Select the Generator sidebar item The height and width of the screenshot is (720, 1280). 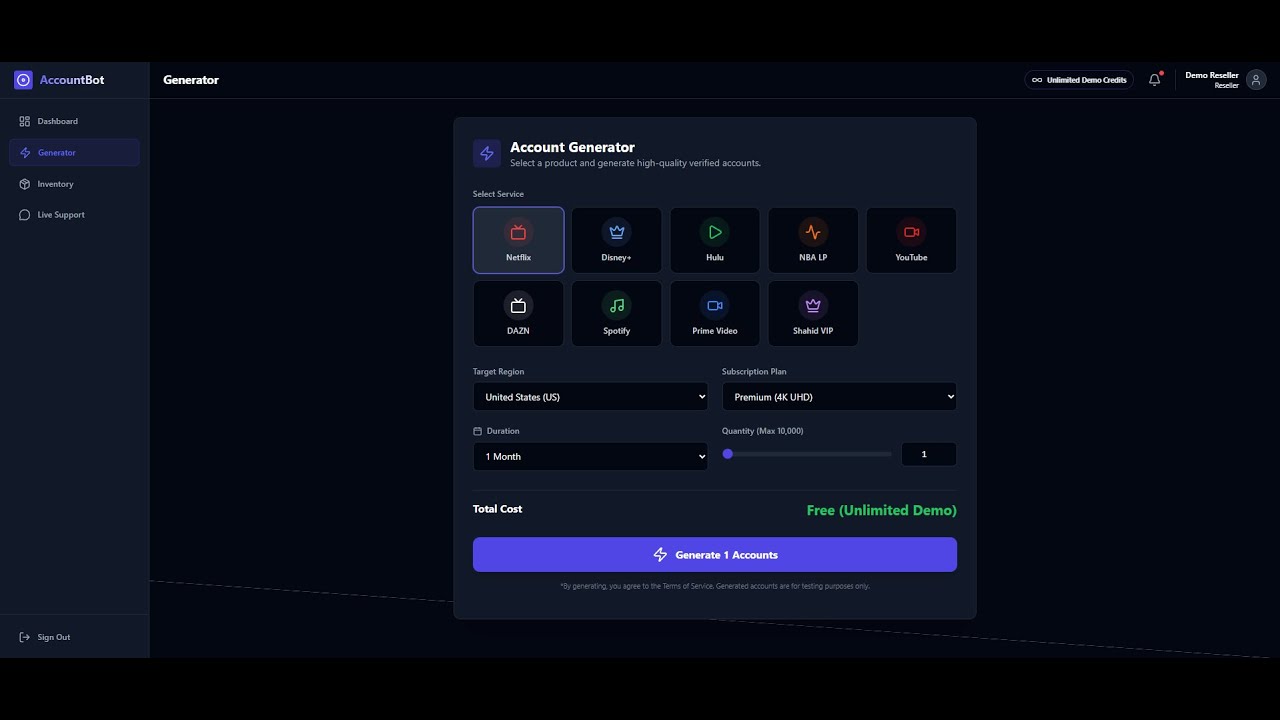pos(74,152)
